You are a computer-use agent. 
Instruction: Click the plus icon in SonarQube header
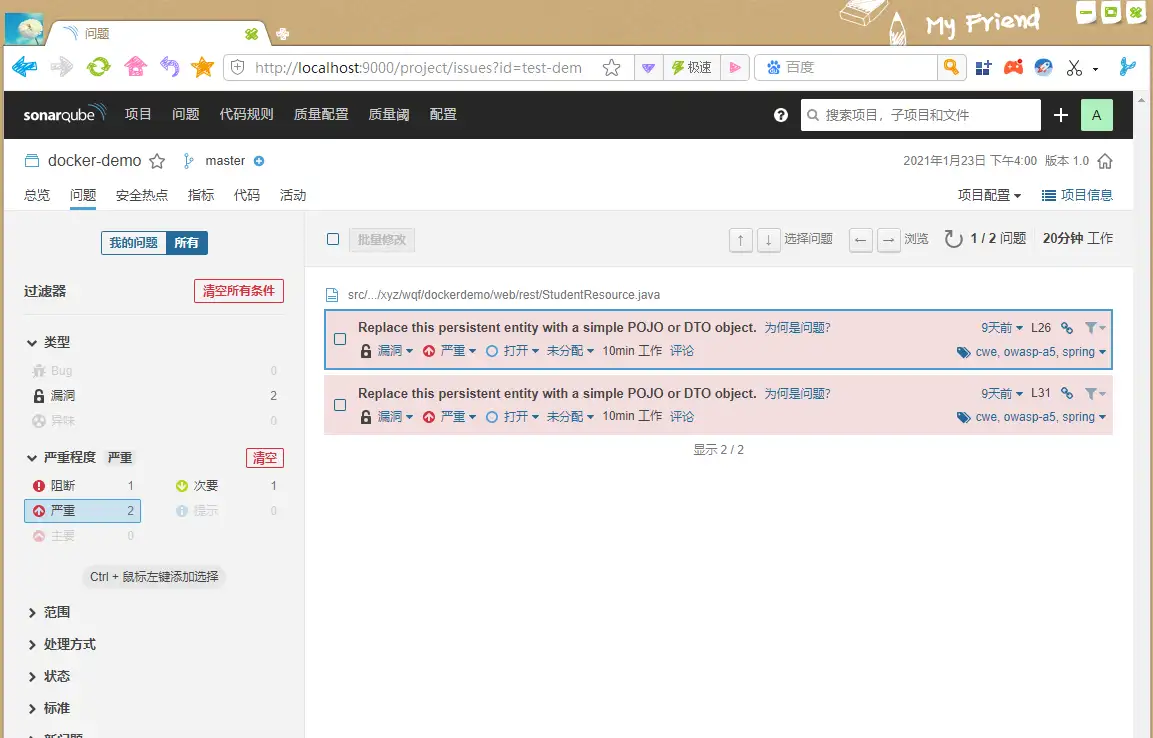coord(1061,115)
